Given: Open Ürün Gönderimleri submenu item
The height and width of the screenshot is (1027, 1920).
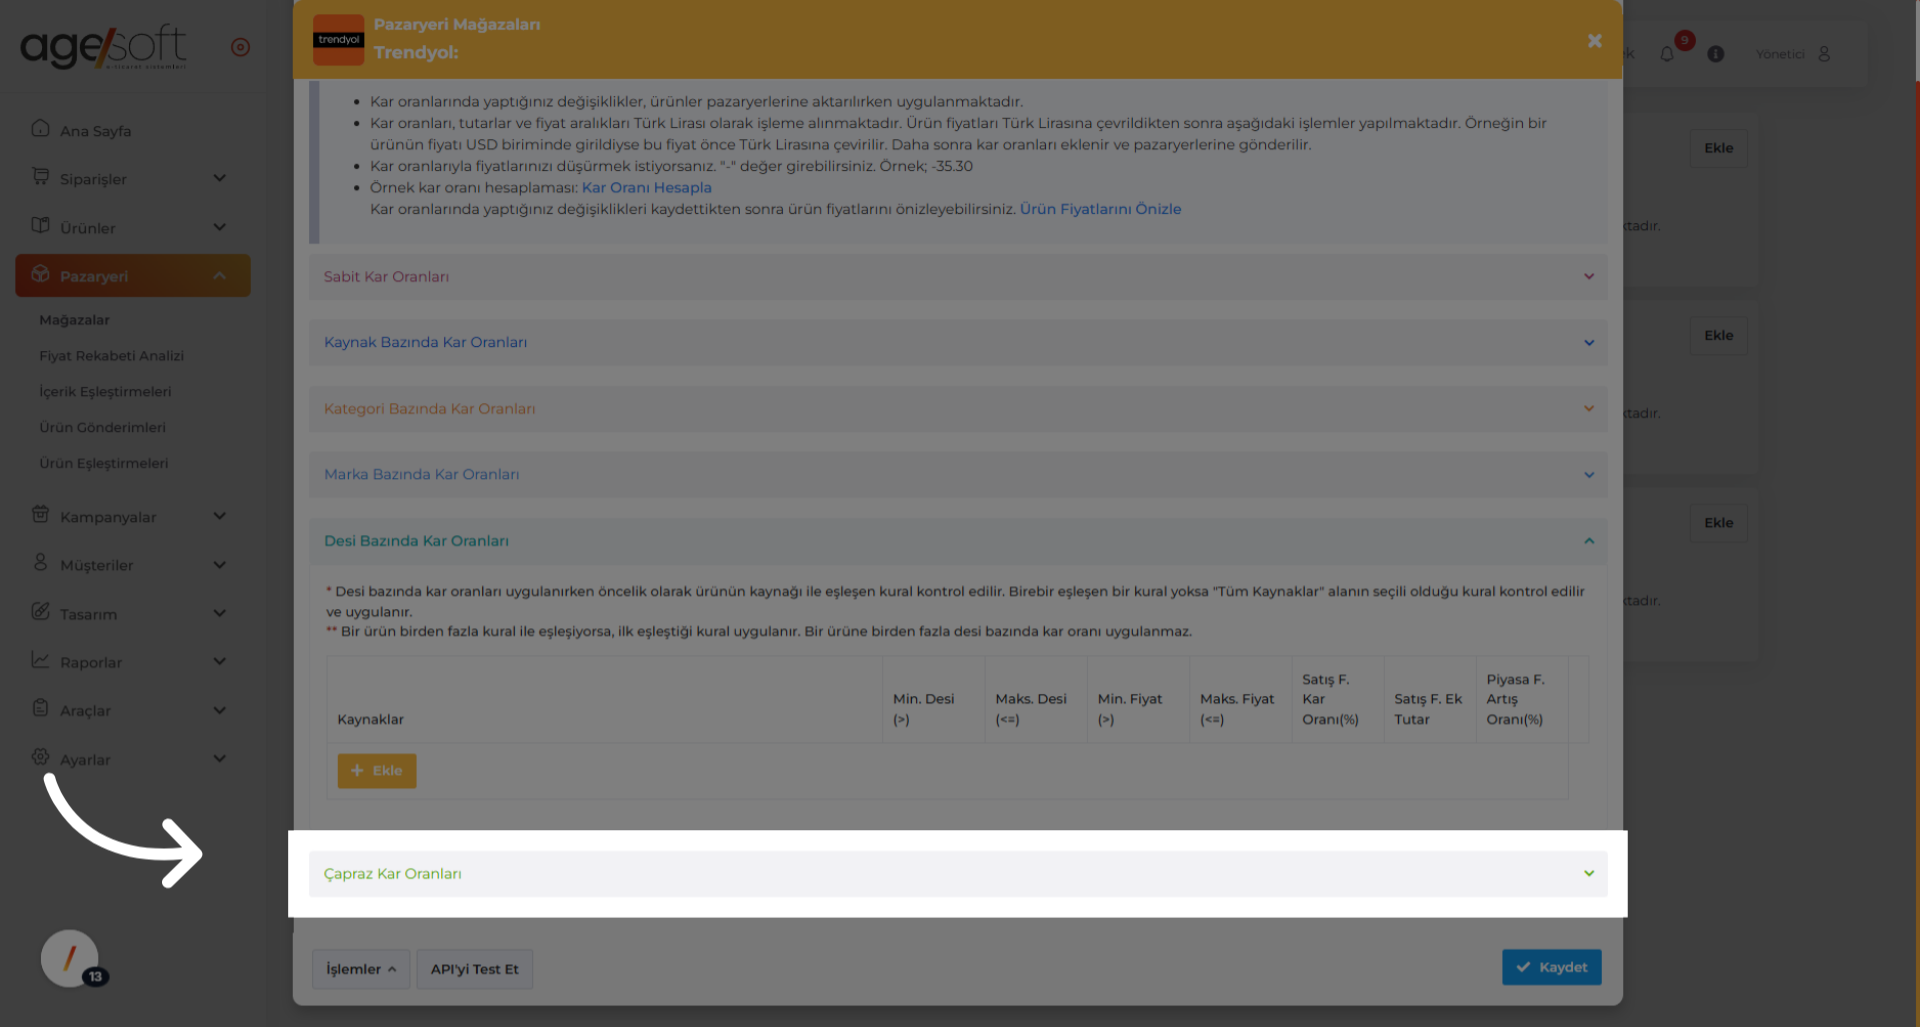Looking at the screenshot, I should (x=102, y=428).
